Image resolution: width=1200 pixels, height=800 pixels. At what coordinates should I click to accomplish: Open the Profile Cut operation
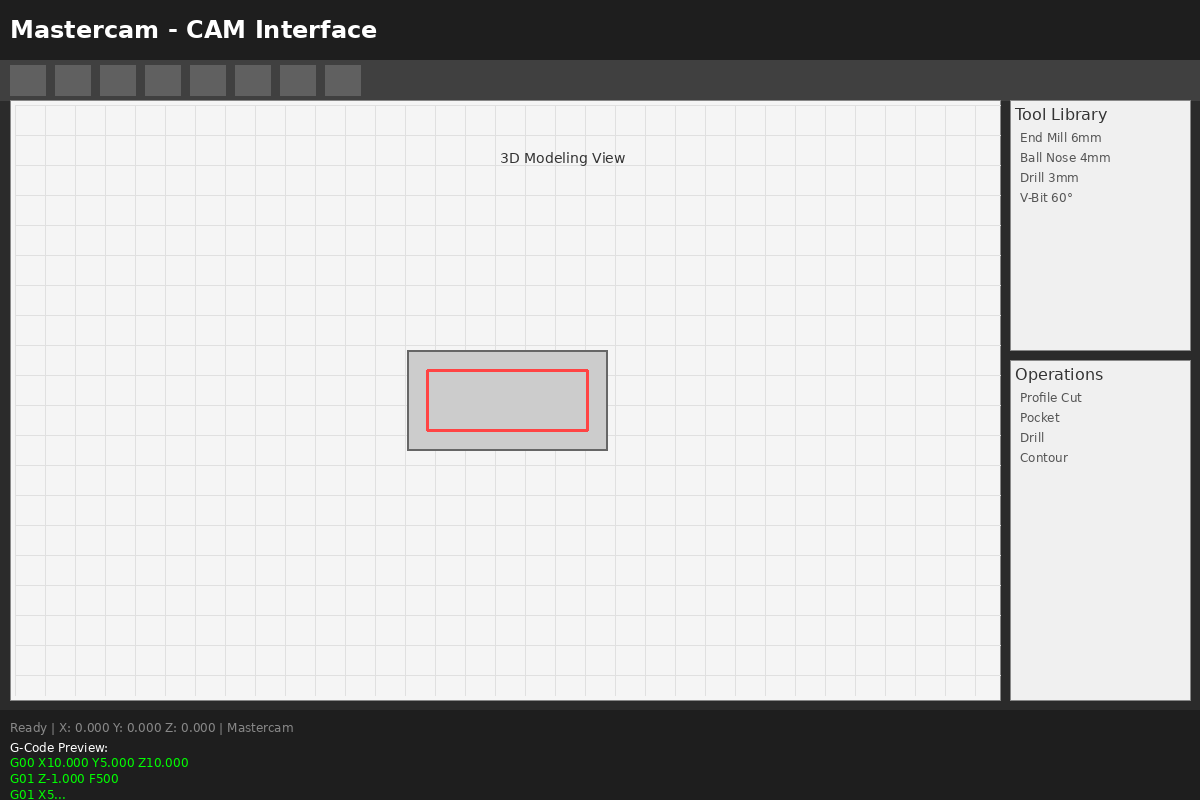[1050, 398]
